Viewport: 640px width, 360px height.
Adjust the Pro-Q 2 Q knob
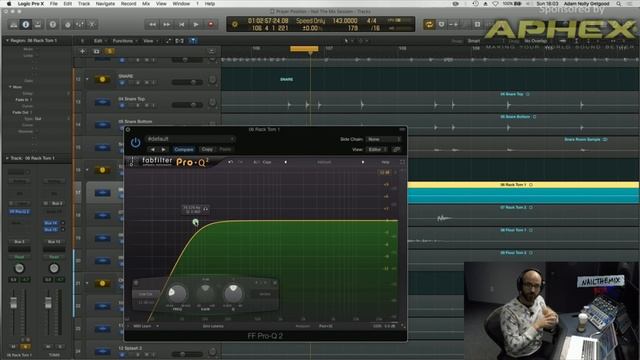coord(233,293)
